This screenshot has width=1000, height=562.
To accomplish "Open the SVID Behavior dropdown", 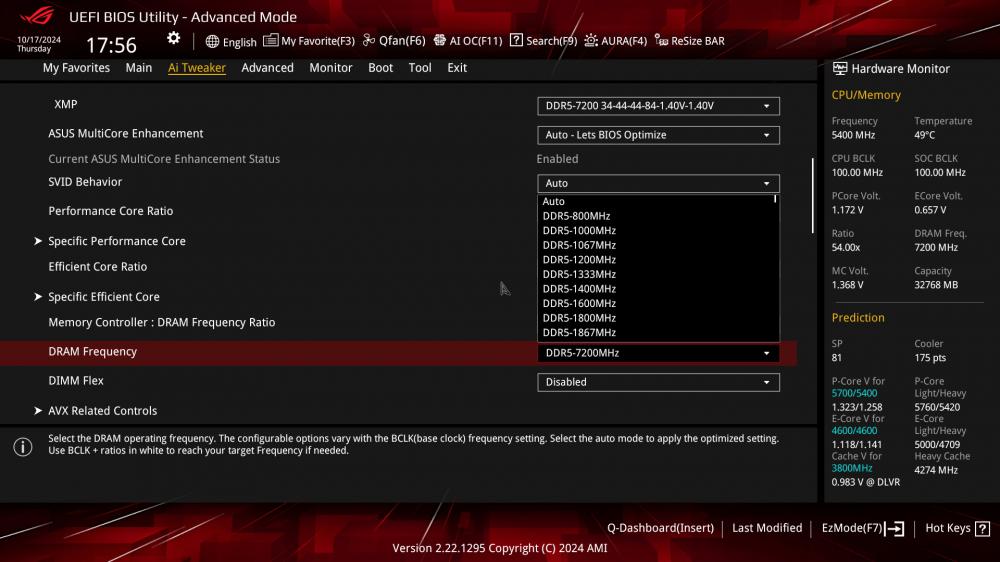I will point(658,183).
